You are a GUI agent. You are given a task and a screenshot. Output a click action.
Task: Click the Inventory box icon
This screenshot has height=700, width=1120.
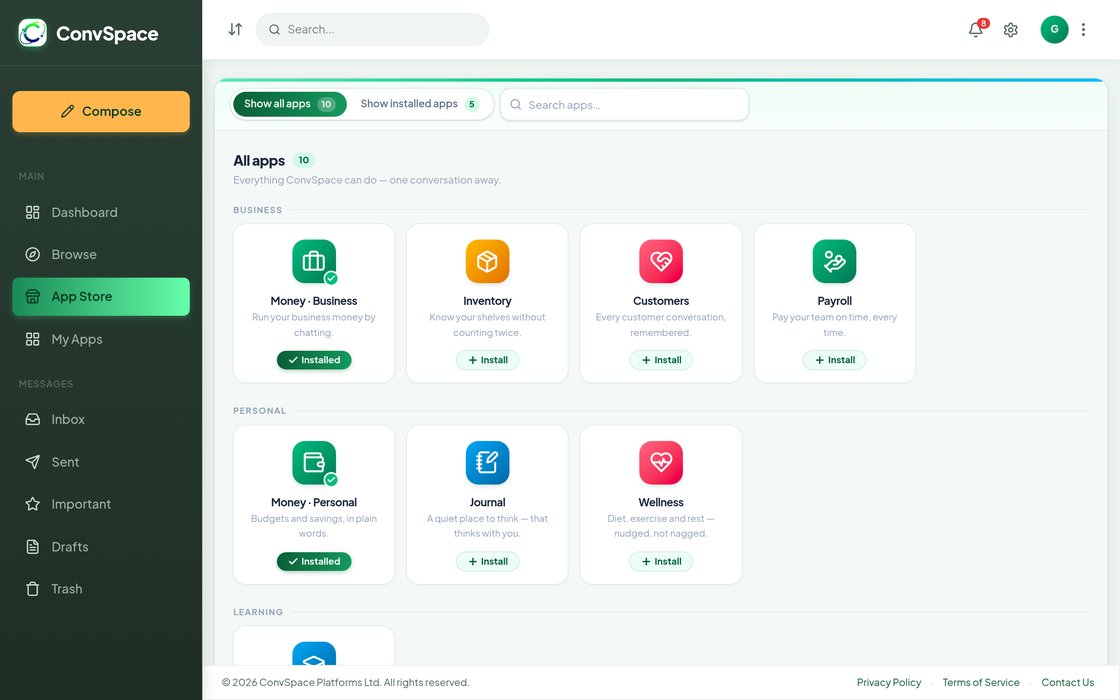[487, 261]
